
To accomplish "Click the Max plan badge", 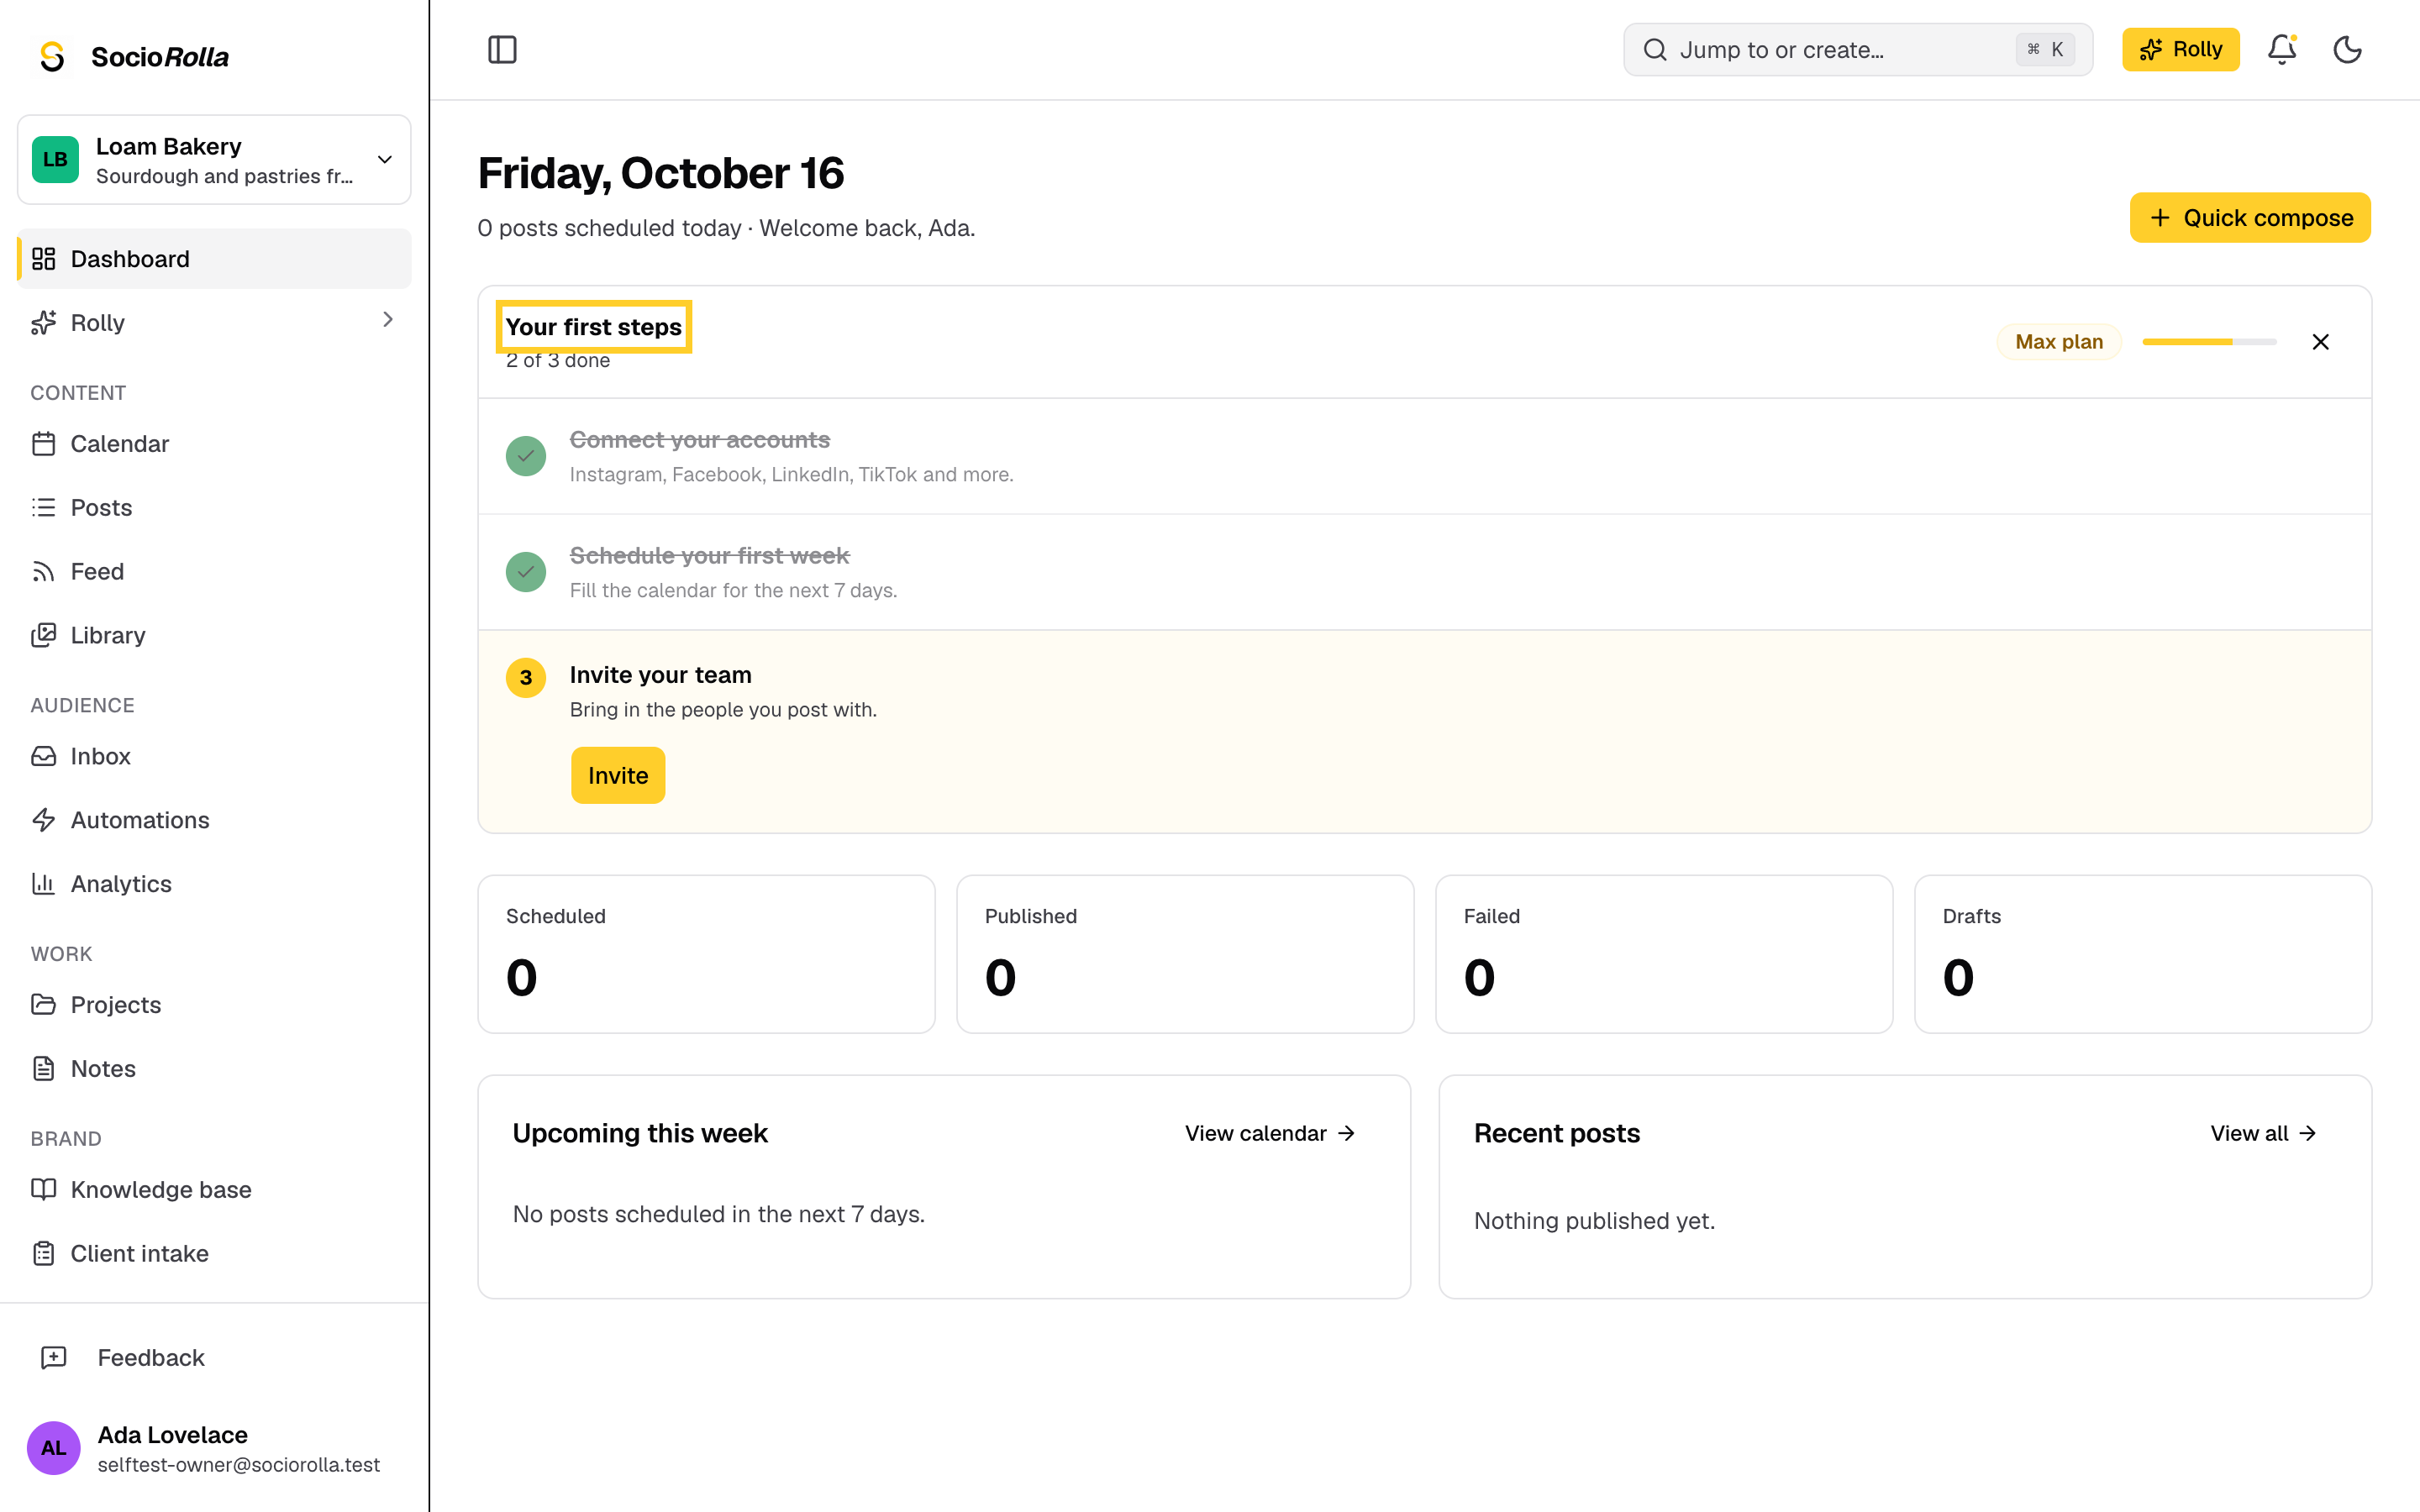I will click(x=2058, y=342).
